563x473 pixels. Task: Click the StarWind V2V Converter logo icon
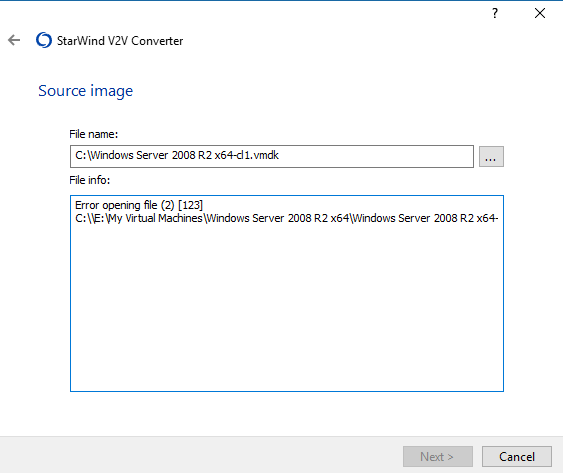click(44, 40)
